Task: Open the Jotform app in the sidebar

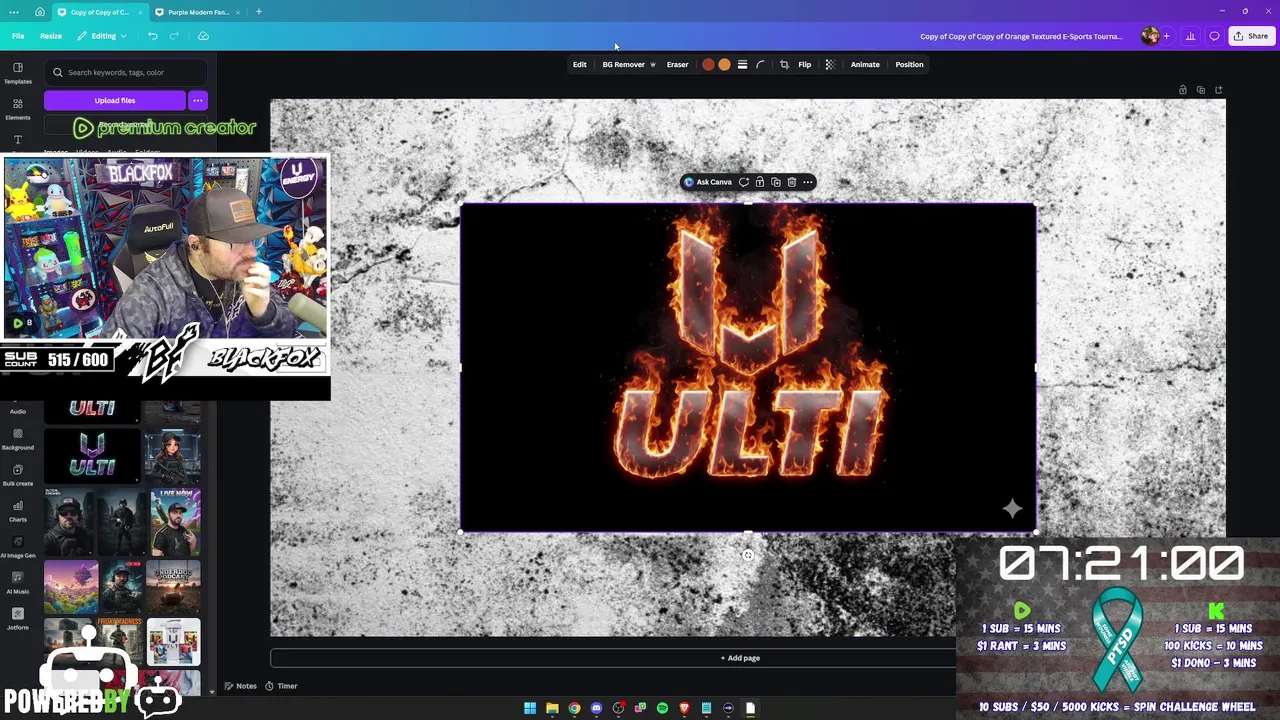Action: pyautogui.click(x=18, y=619)
